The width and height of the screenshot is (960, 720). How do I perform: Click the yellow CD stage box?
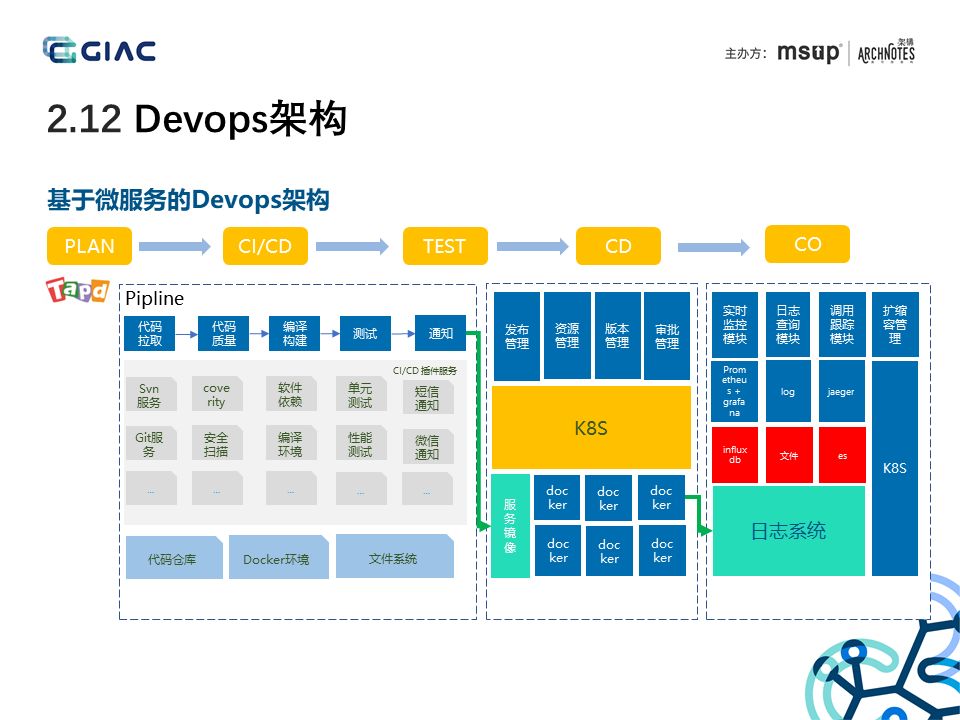click(x=618, y=246)
